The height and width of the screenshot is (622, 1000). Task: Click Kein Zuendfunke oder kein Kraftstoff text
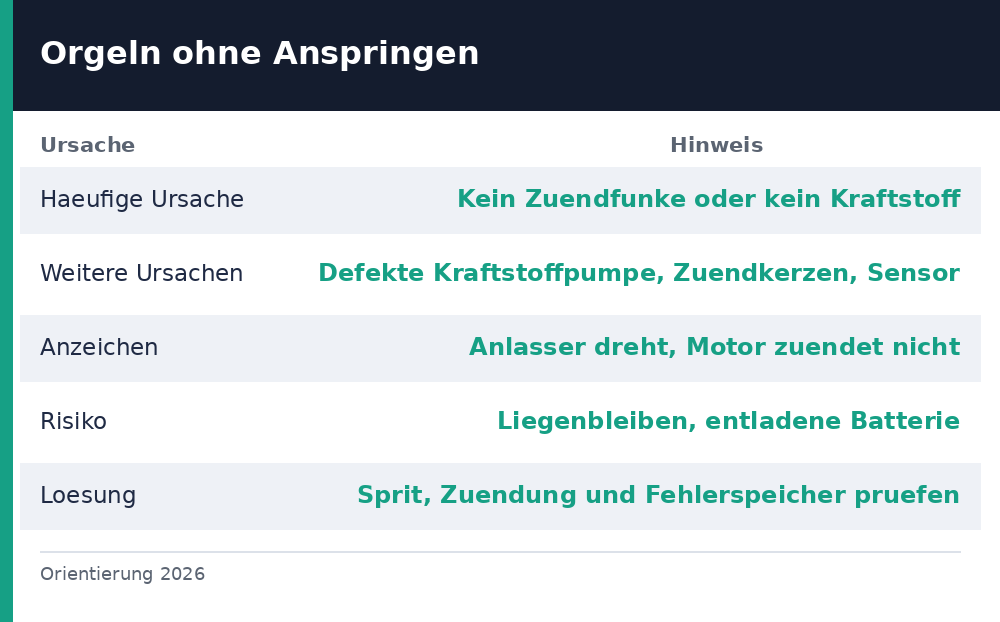click(709, 199)
